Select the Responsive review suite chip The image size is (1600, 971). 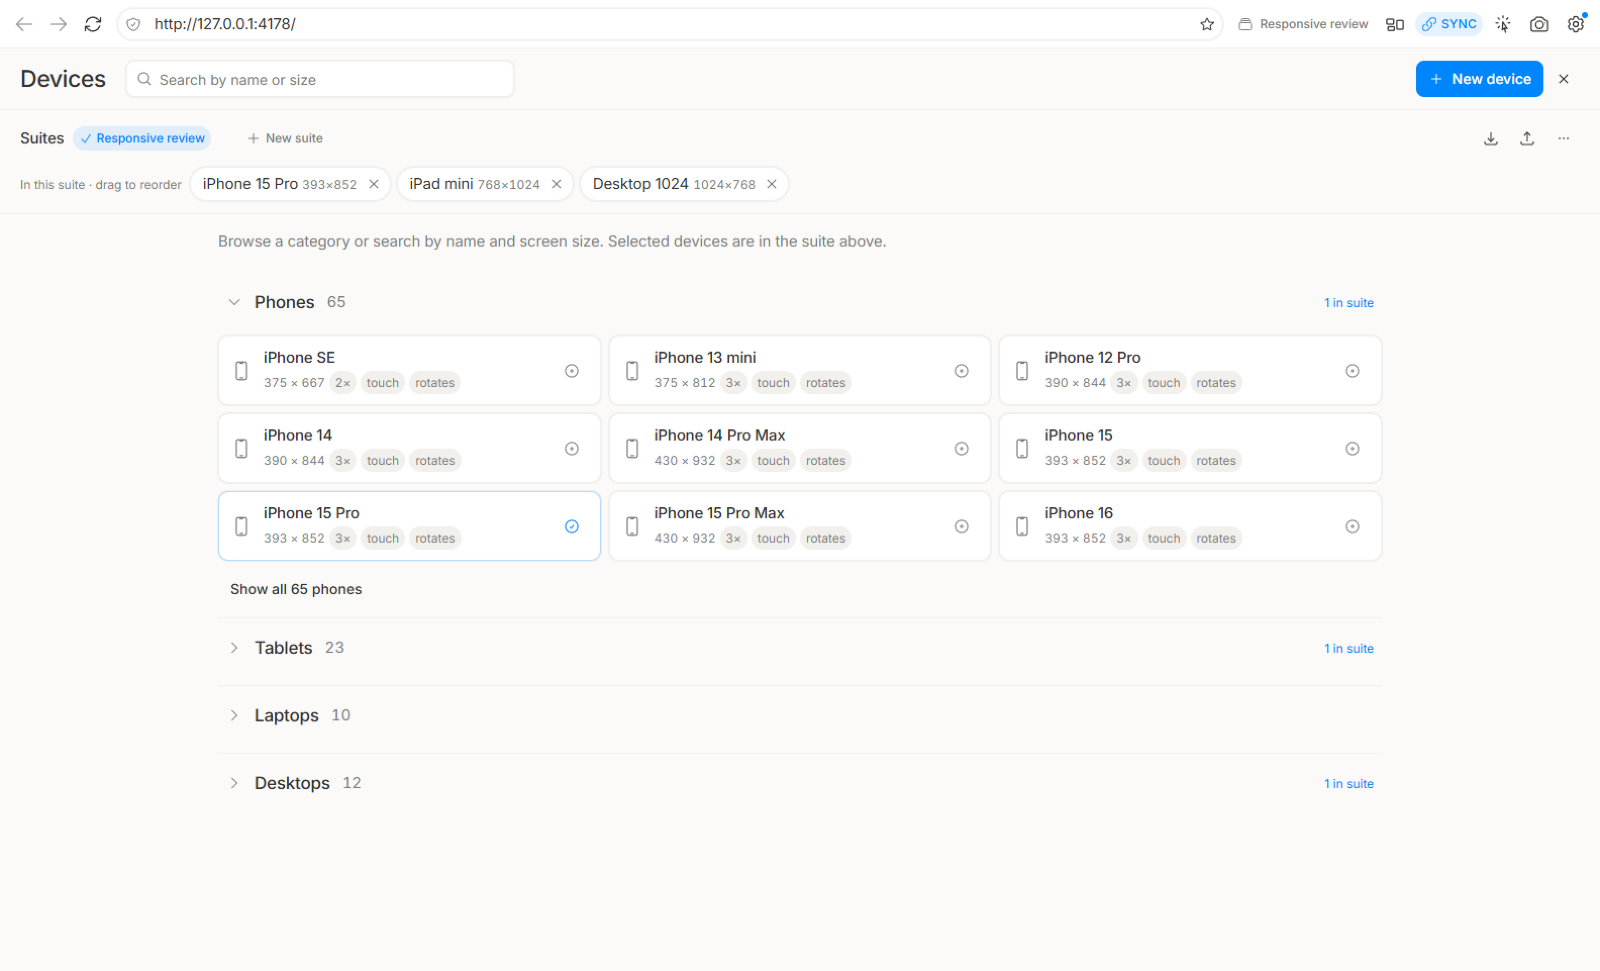click(142, 138)
